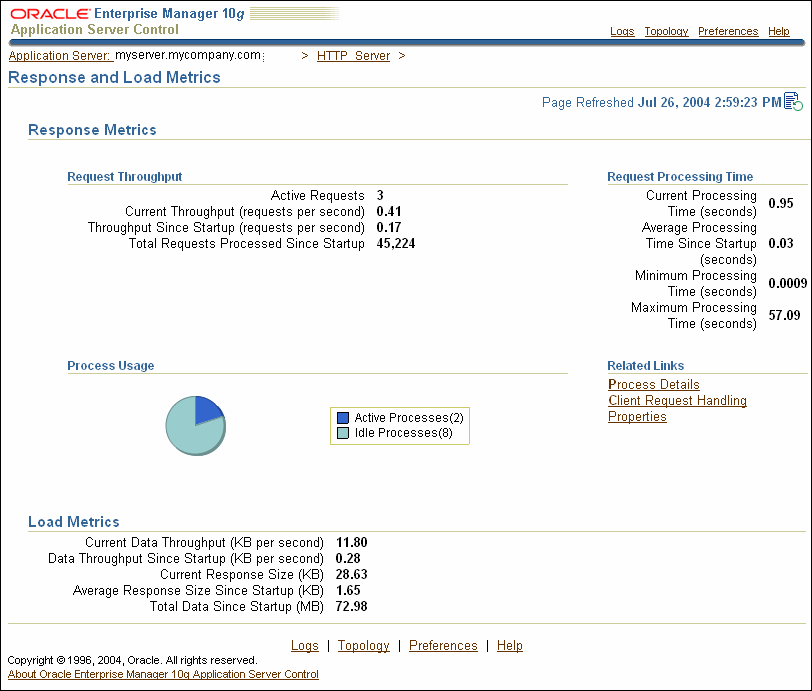
Task: Open Preferences link in footer
Action: coord(443,645)
